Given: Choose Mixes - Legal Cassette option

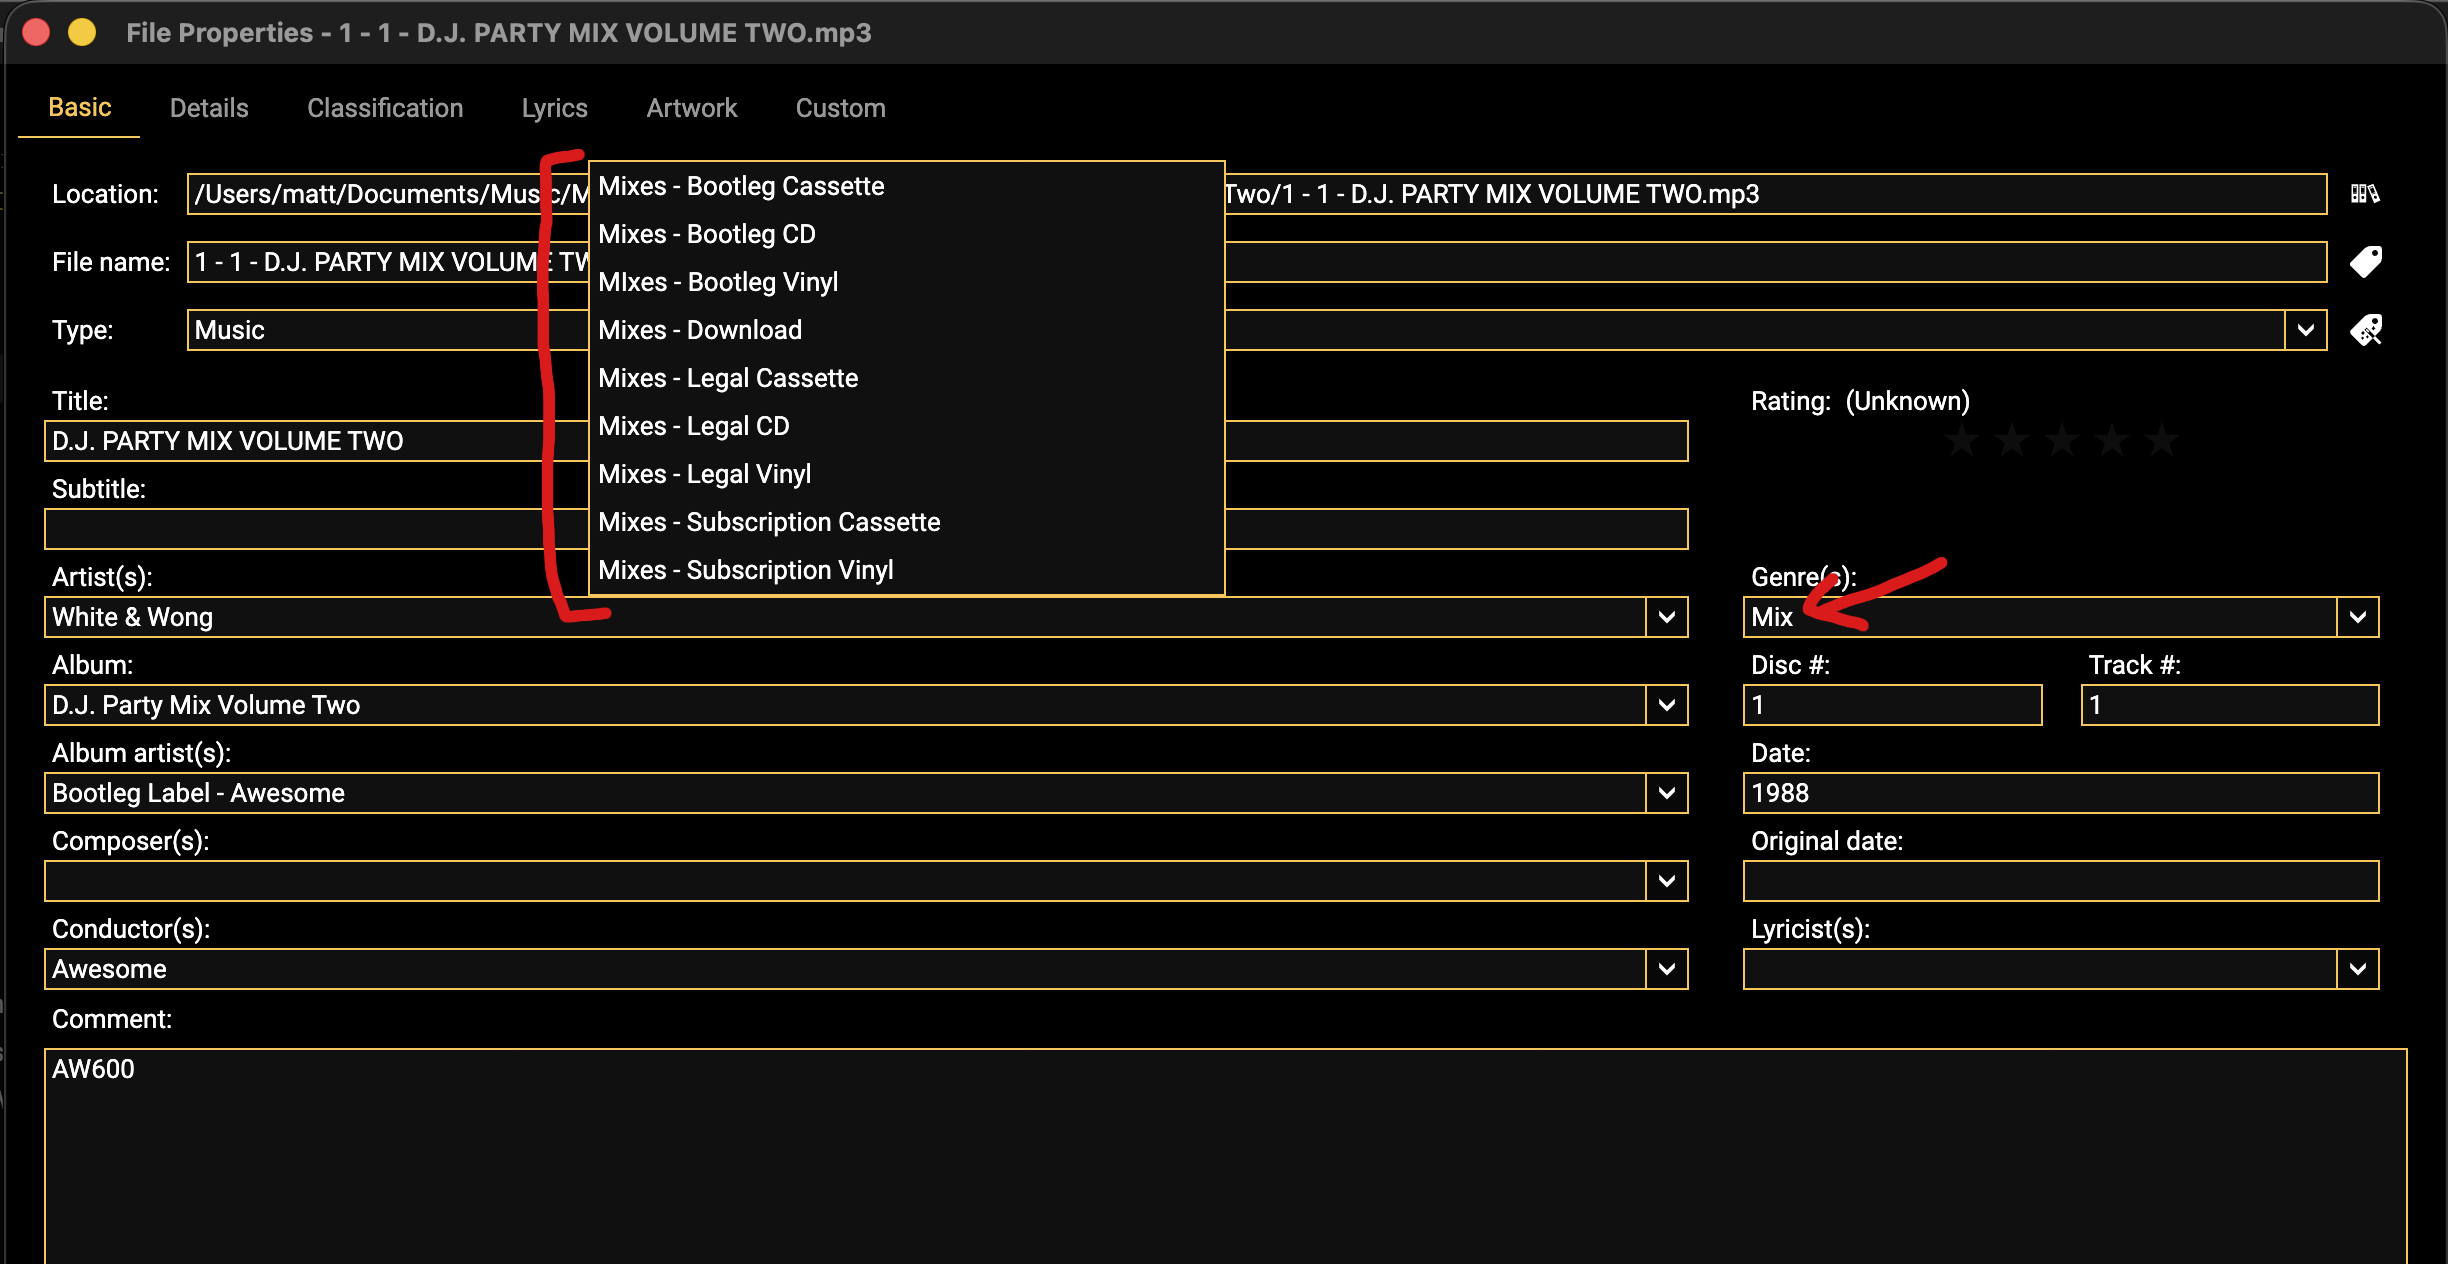Looking at the screenshot, I should pyautogui.click(x=906, y=378).
